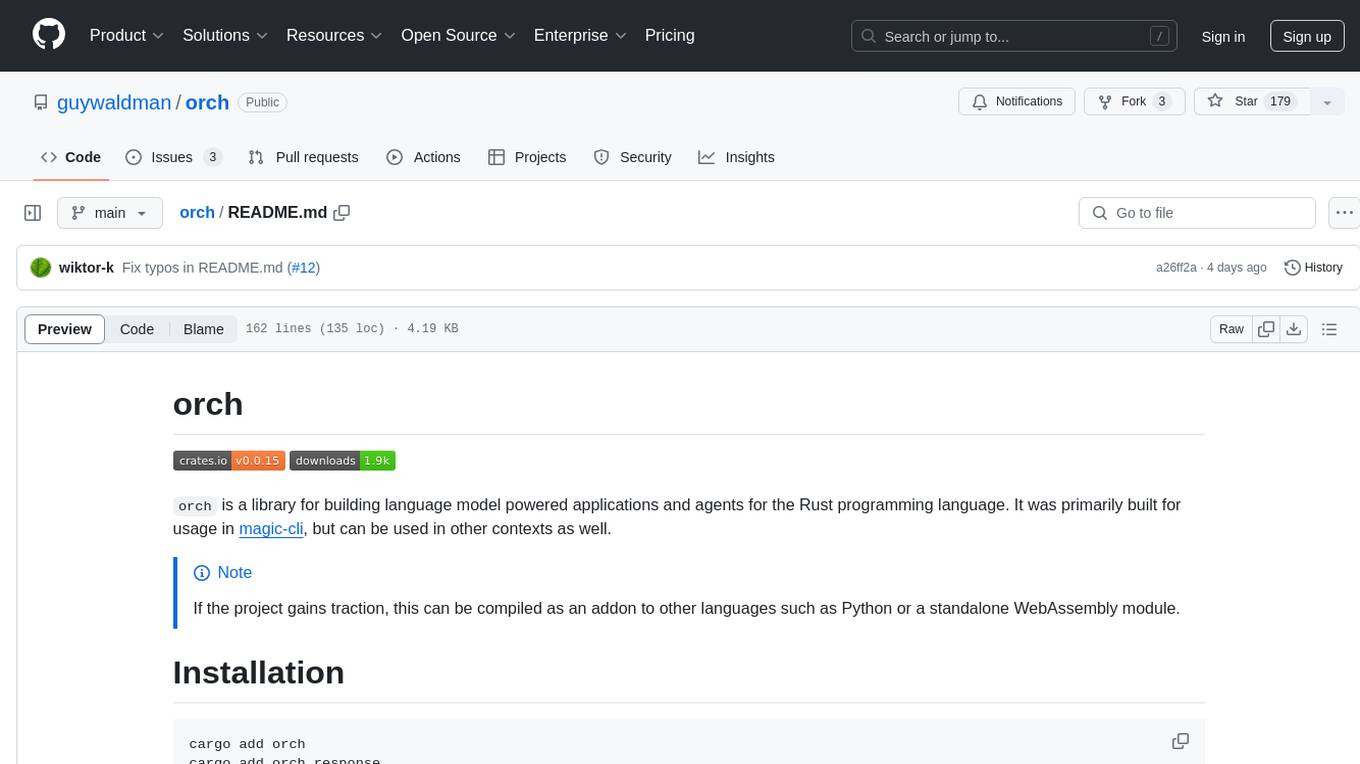Open the Enterprise dropdown
This screenshot has height=764, width=1360.
(x=581, y=35)
